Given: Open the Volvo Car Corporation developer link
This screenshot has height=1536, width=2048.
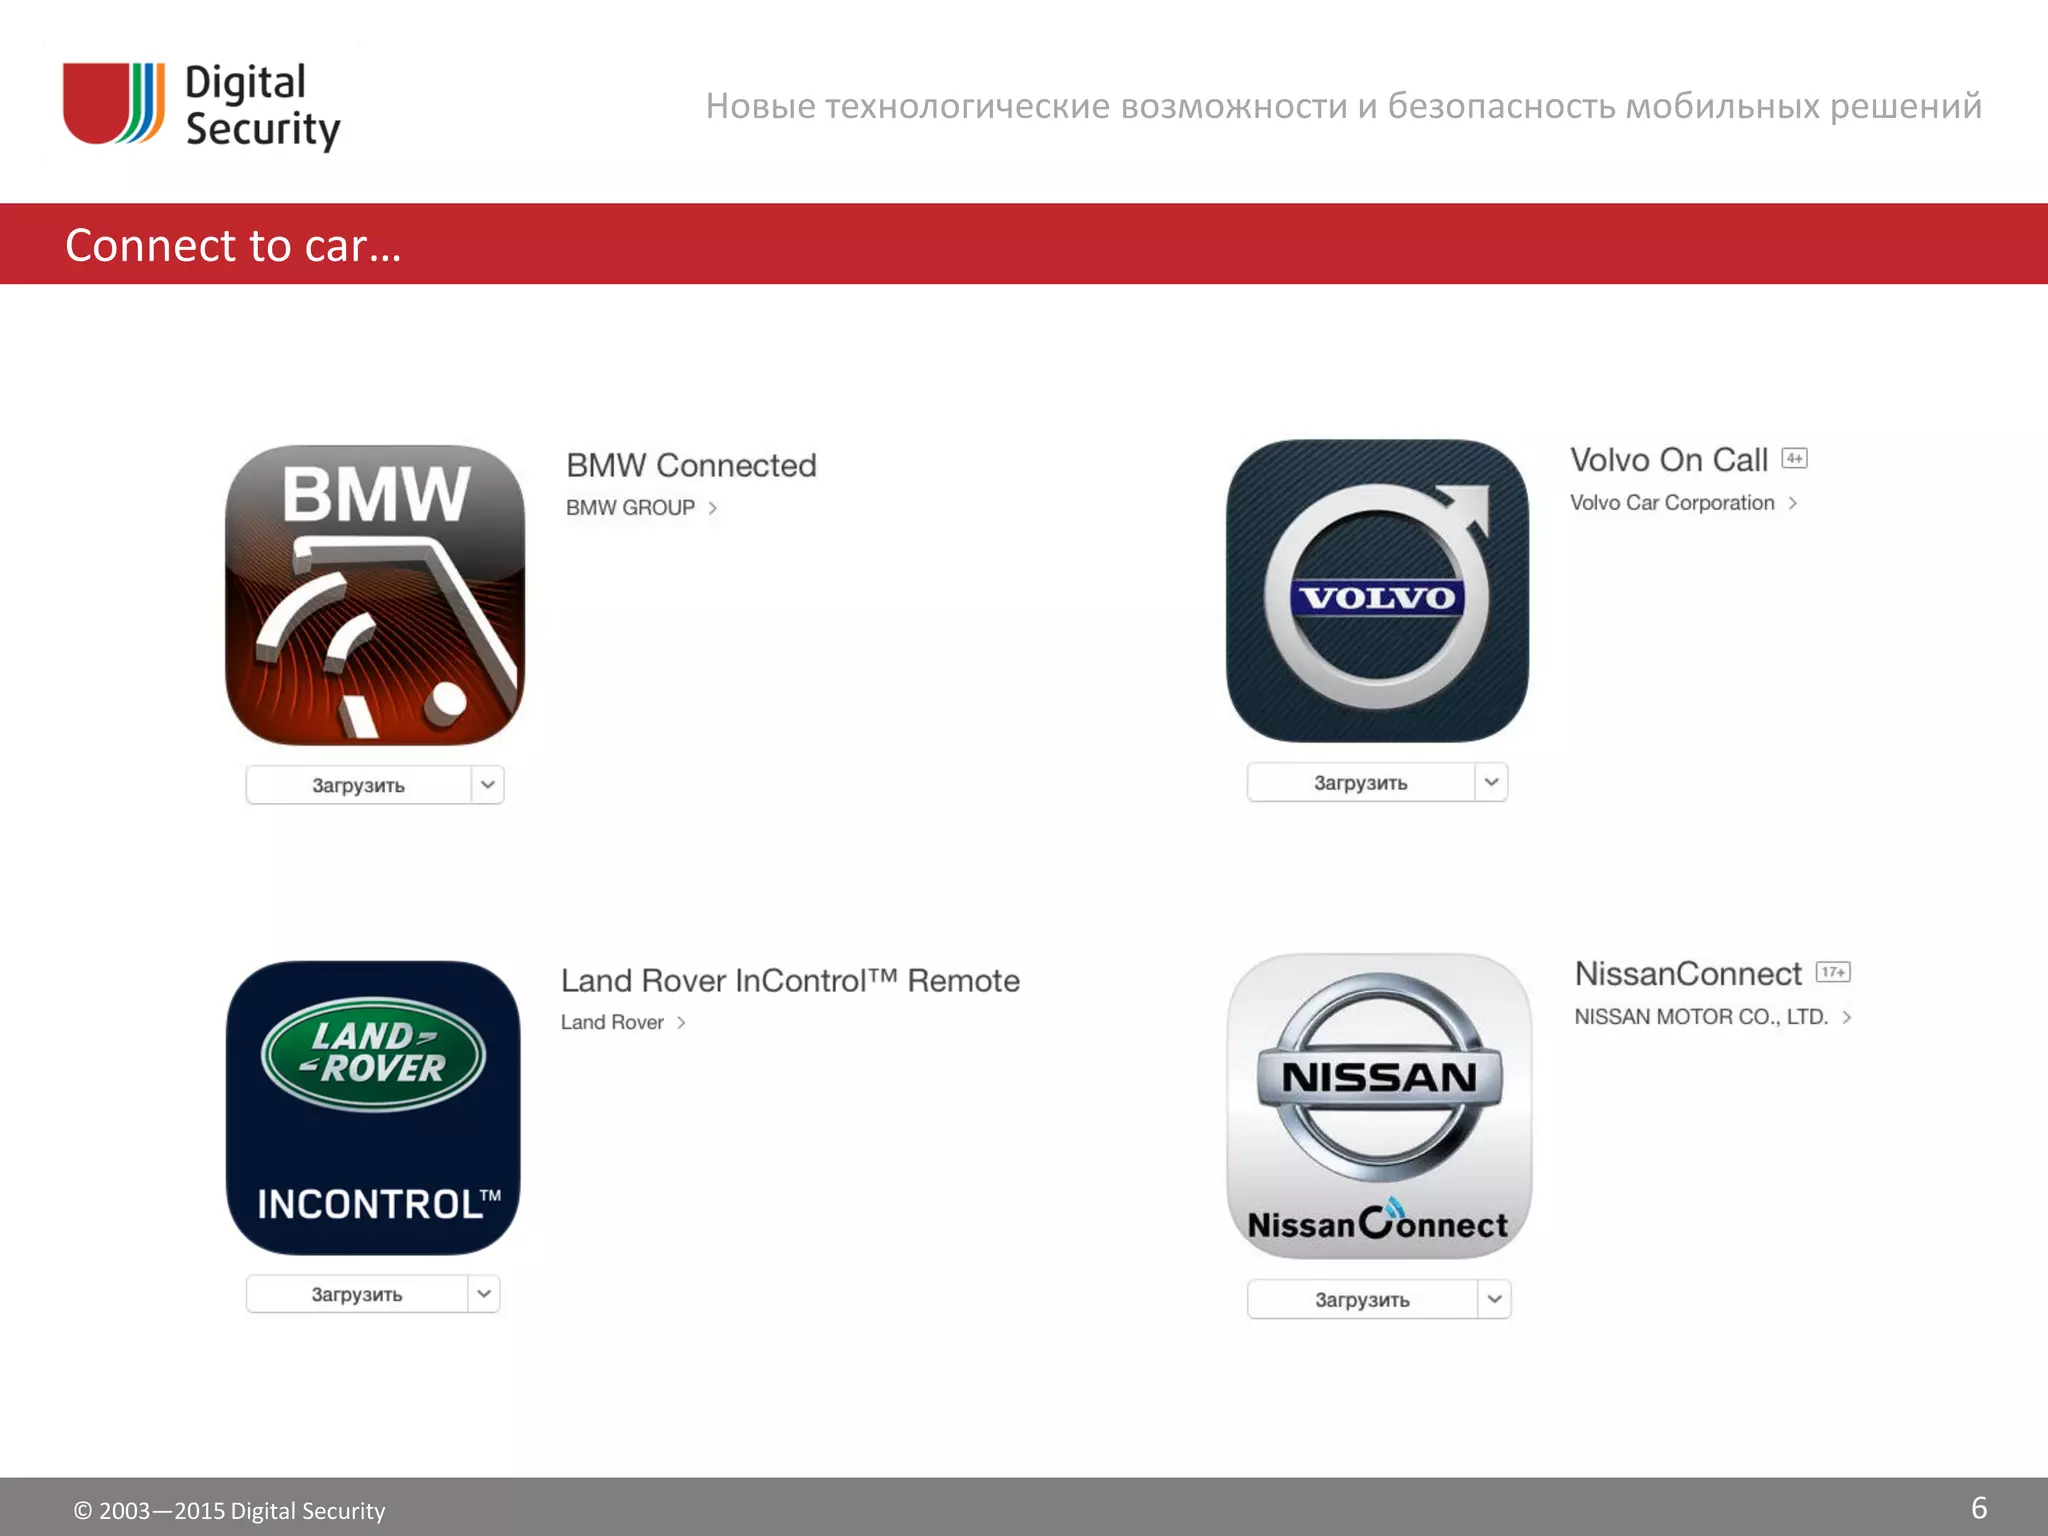Looking at the screenshot, I should pyautogui.click(x=1672, y=503).
